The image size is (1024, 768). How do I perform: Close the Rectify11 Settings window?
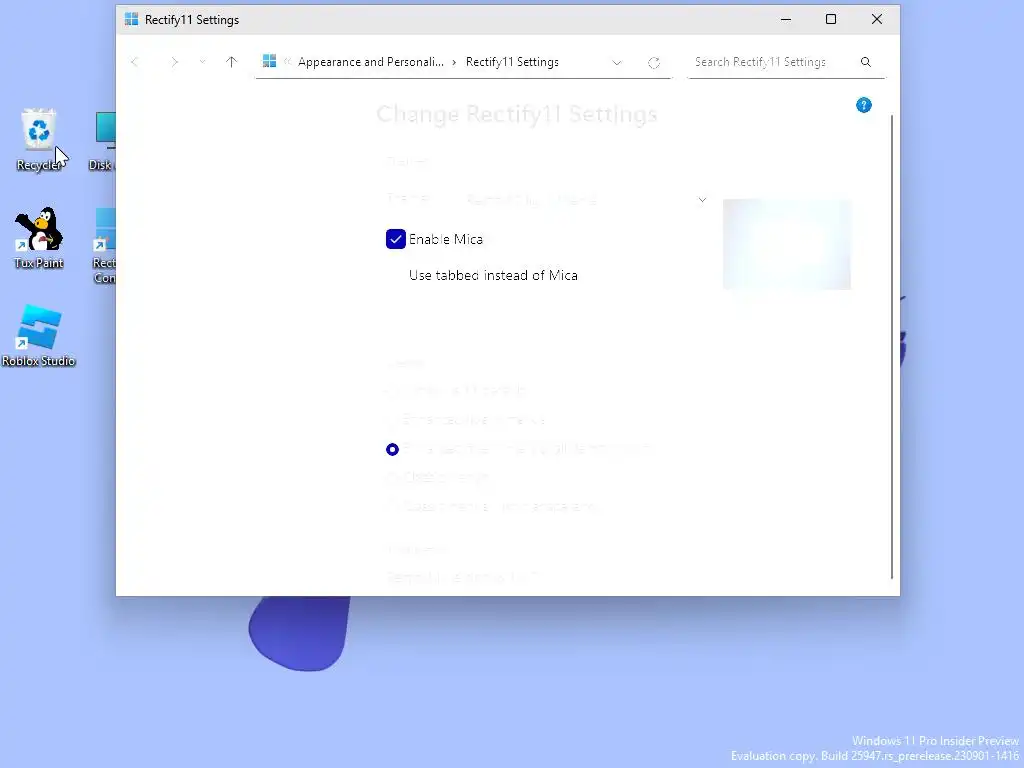[876, 20]
